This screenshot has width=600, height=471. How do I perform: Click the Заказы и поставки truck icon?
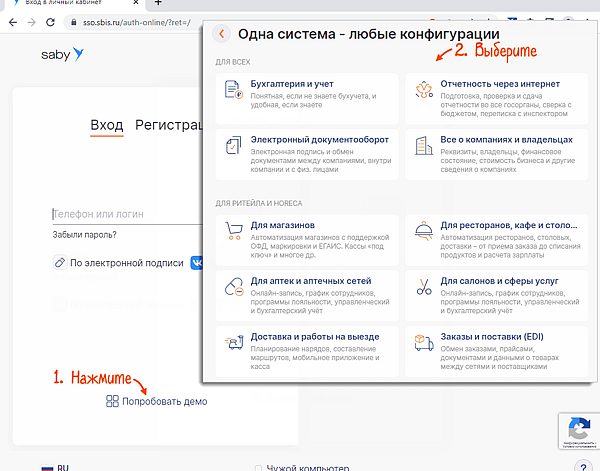coord(423,345)
